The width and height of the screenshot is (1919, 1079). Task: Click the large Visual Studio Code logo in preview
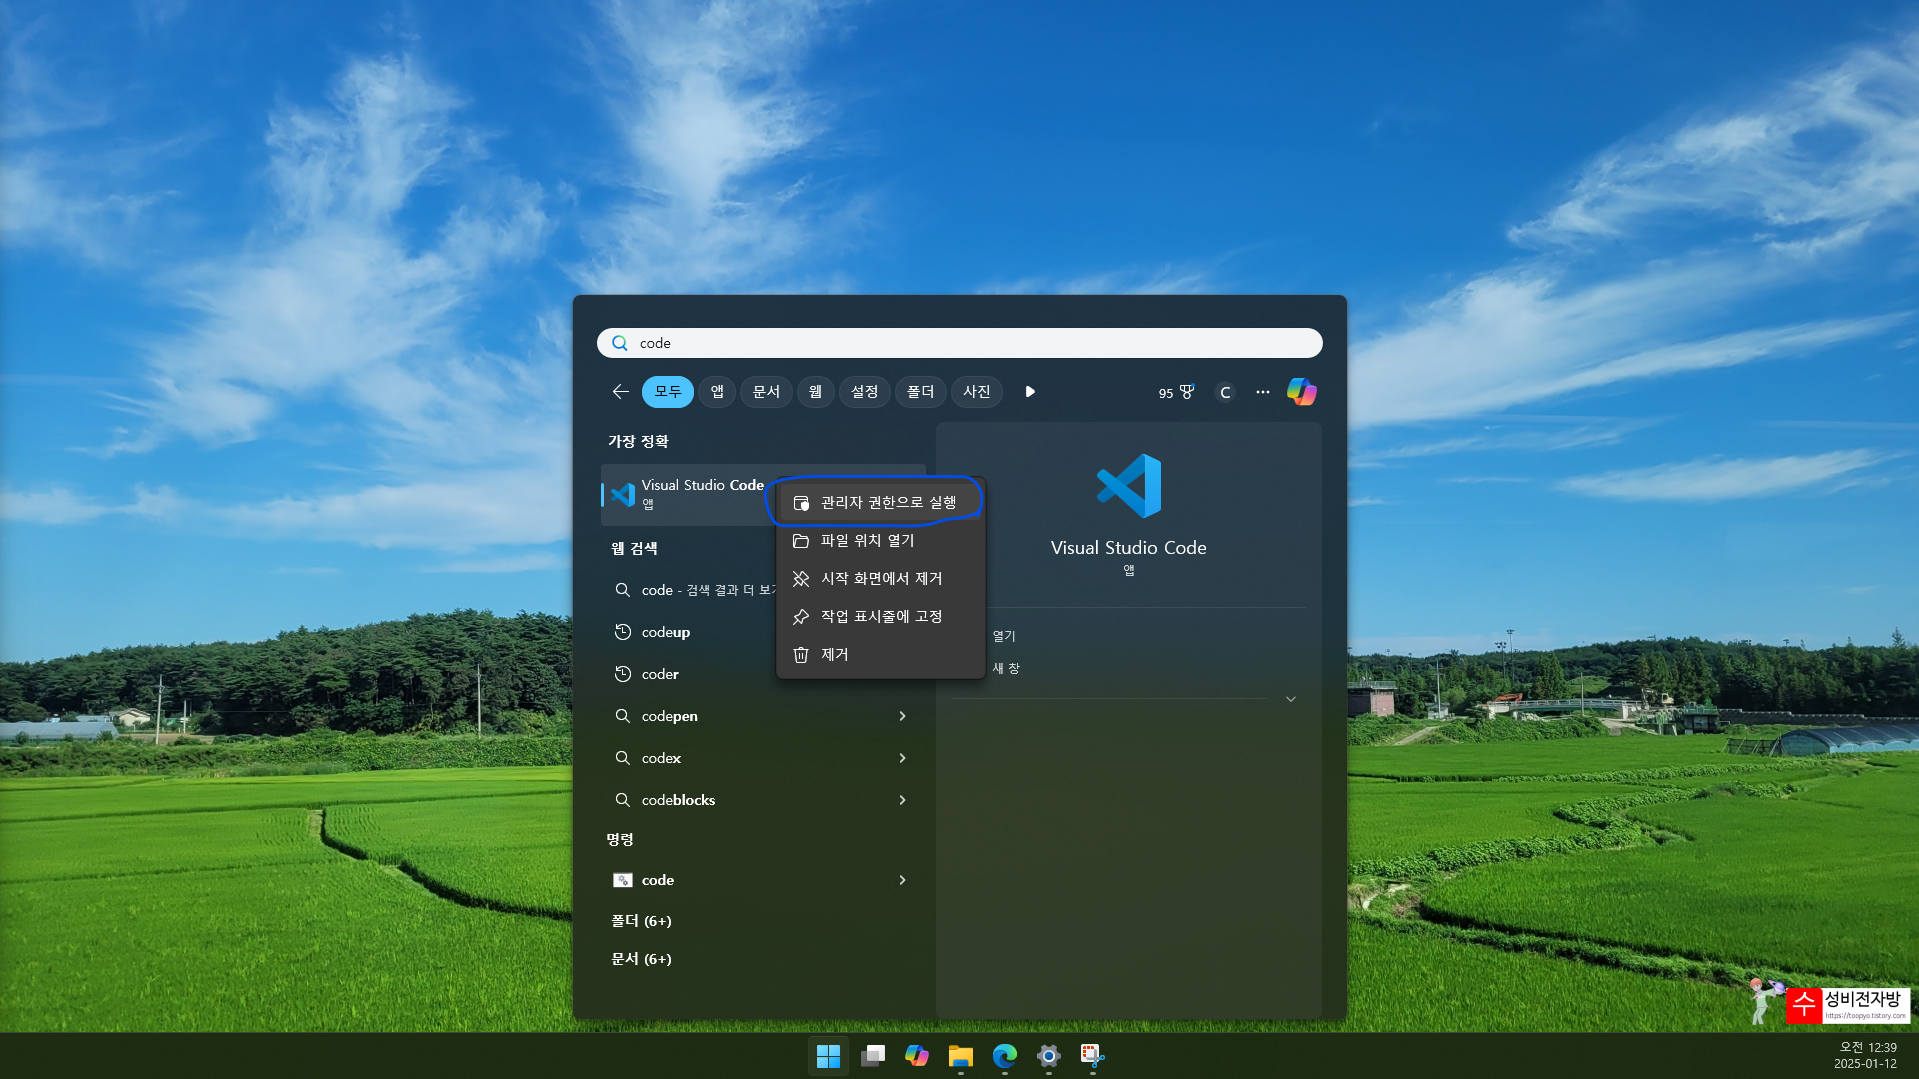pyautogui.click(x=1128, y=486)
